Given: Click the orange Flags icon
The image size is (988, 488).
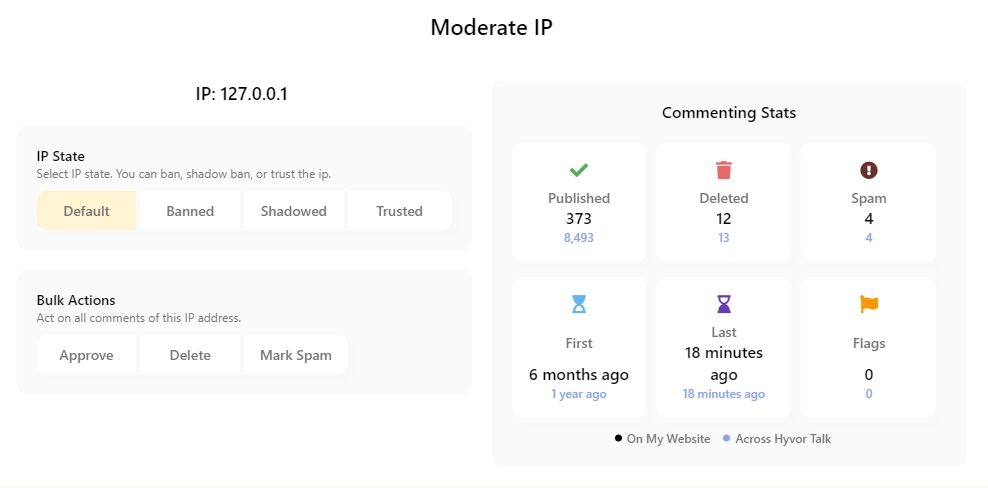Looking at the screenshot, I should (868, 304).
